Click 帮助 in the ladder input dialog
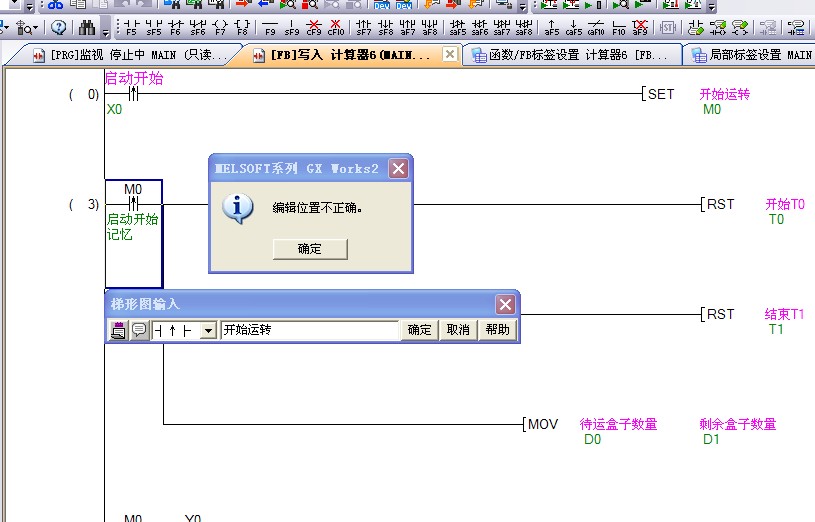Viewport: 815px width, 522px height. (497, 330)
